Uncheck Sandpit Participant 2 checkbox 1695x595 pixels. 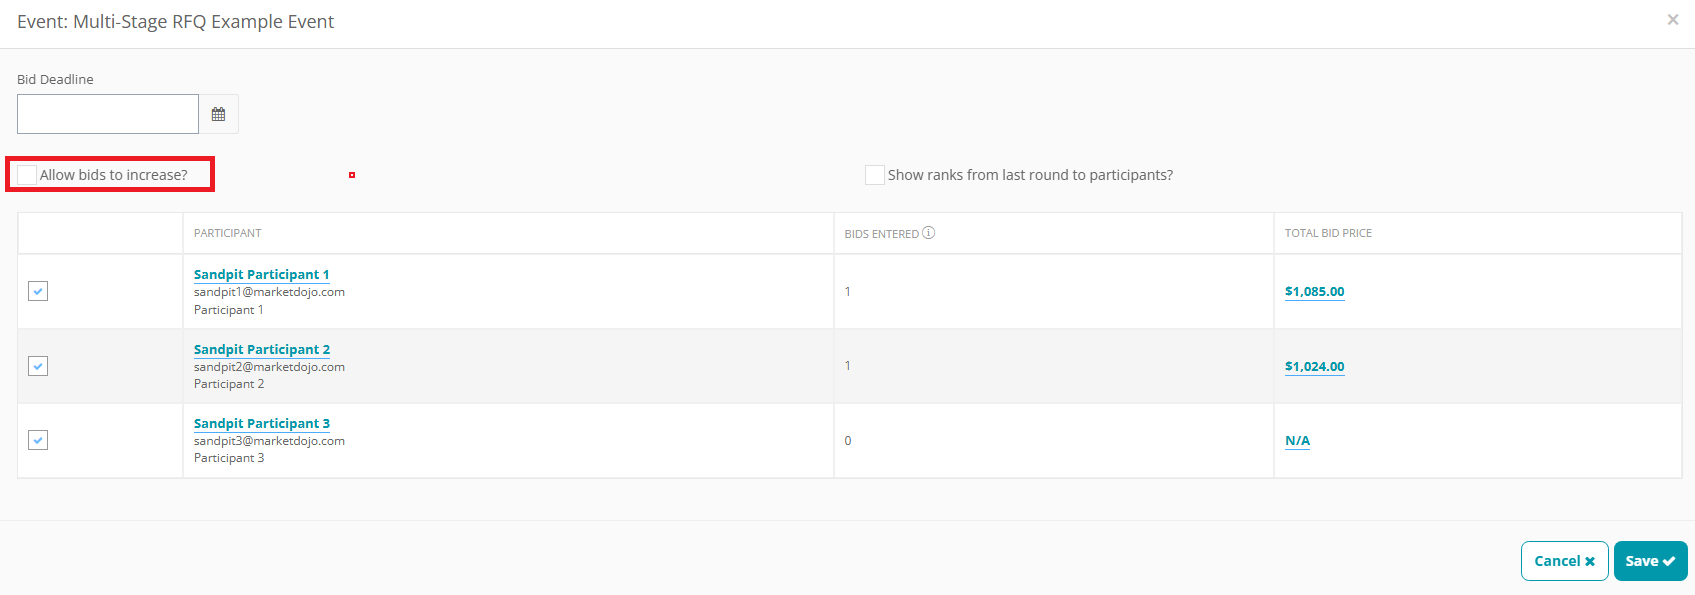click(x=38, y=366)
